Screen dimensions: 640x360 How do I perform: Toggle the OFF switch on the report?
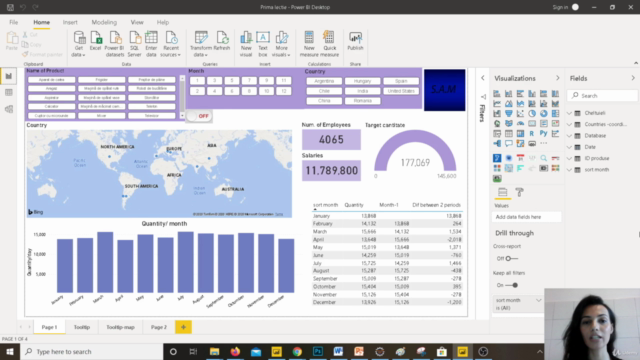click(x=200, y=116)
